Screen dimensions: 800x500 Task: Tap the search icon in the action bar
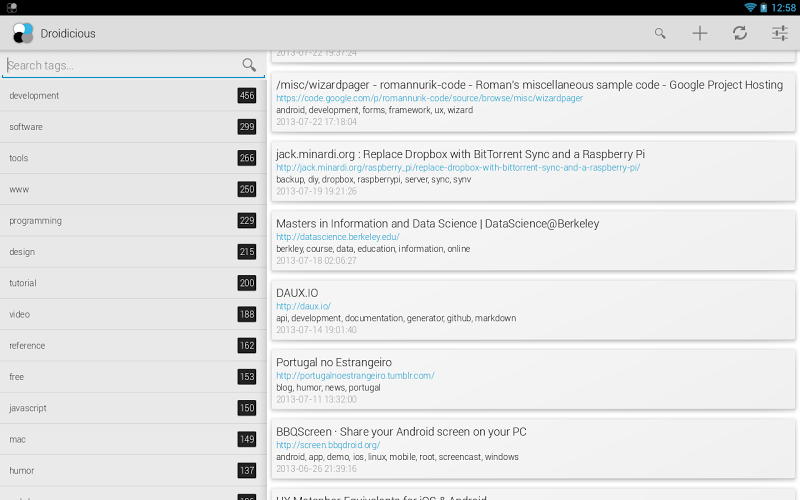pyautogui.click(x=660, y=33)
